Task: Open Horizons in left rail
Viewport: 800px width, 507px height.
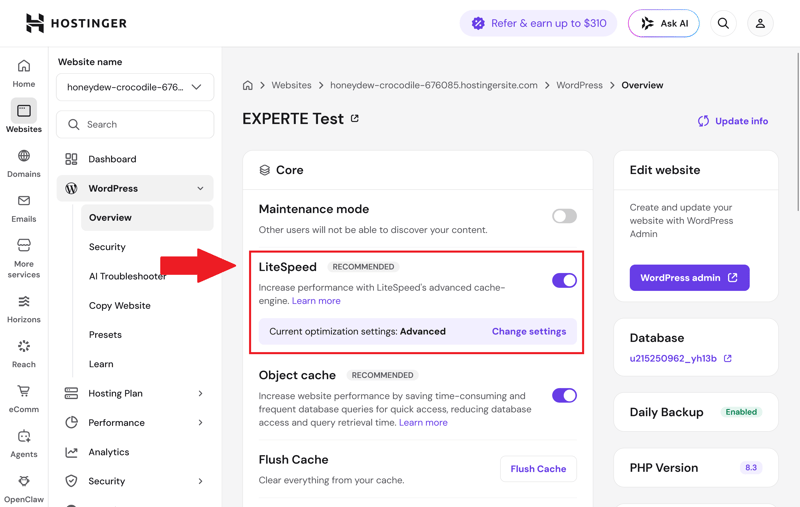Action: click(x=24, y=309)
